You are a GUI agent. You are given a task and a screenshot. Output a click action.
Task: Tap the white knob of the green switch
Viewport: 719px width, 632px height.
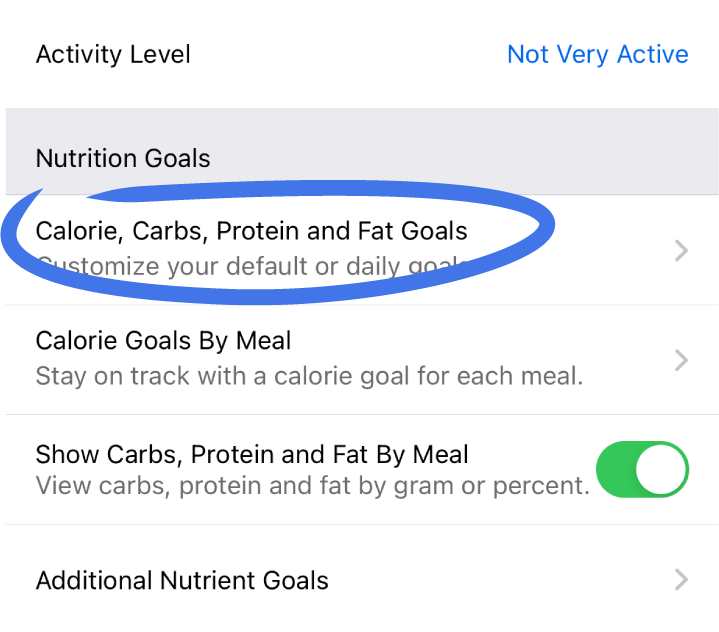(661, 470)
